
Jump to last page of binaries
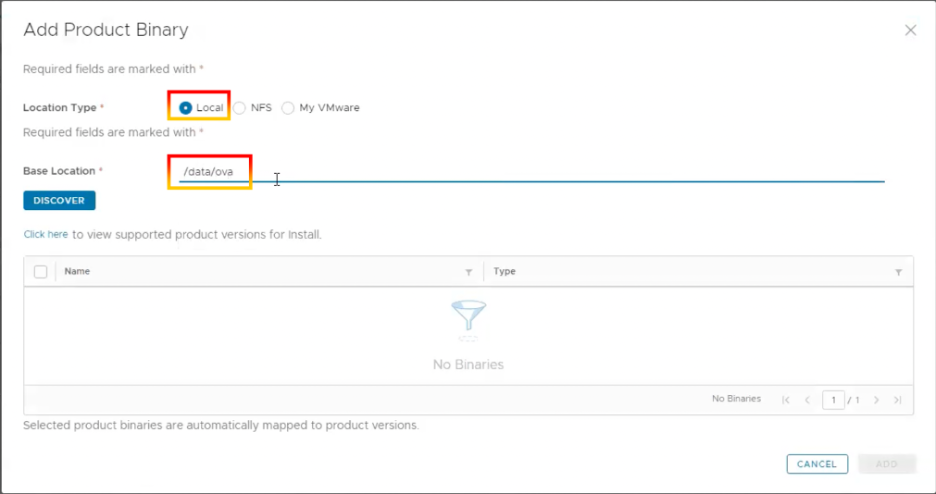pyautogui.click(x=897, y=400)
